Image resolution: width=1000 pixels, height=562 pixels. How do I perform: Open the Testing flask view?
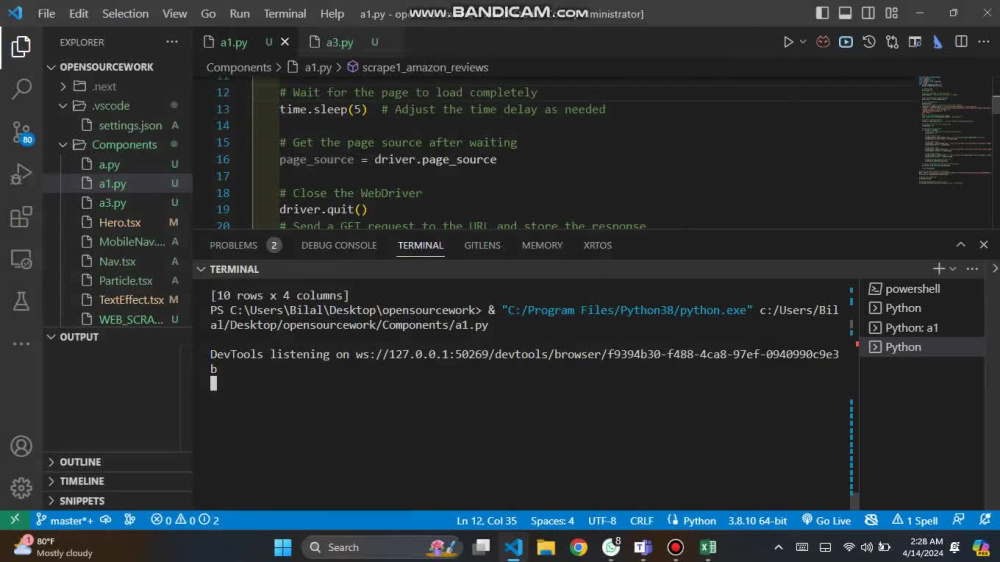21,302
